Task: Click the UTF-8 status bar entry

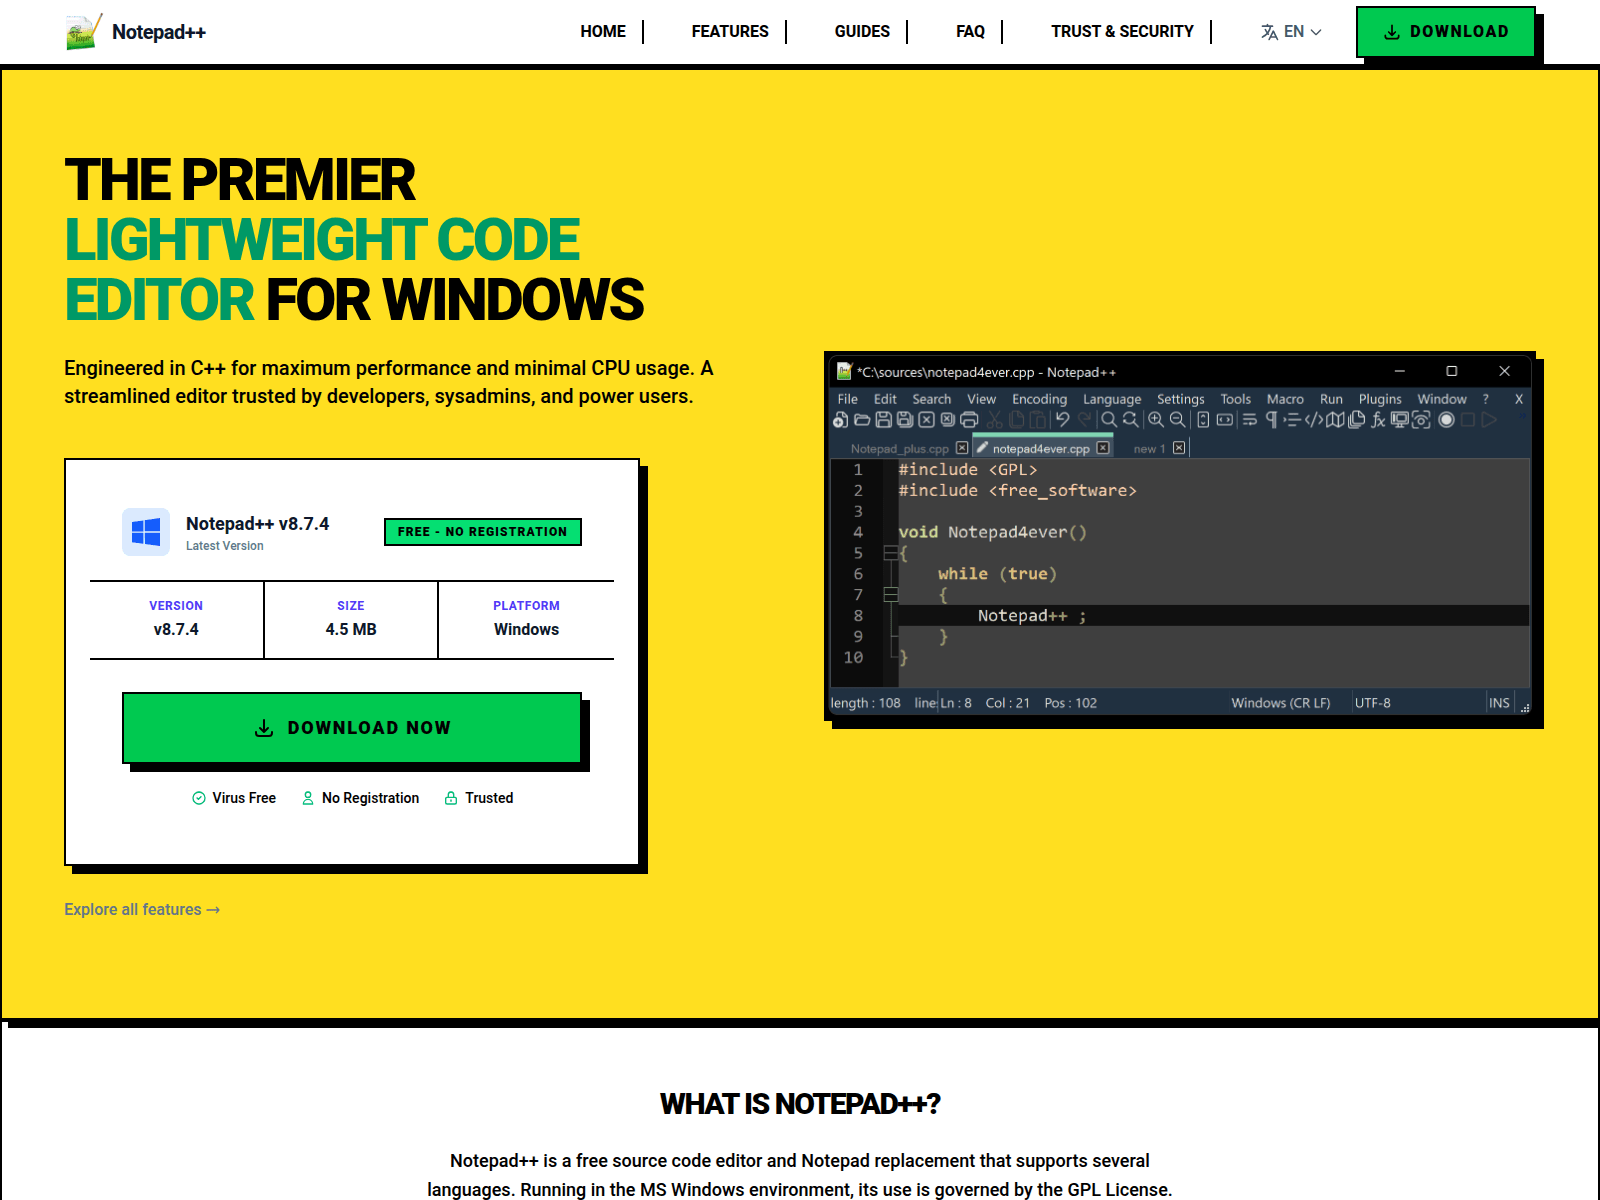Action: 1372,703
